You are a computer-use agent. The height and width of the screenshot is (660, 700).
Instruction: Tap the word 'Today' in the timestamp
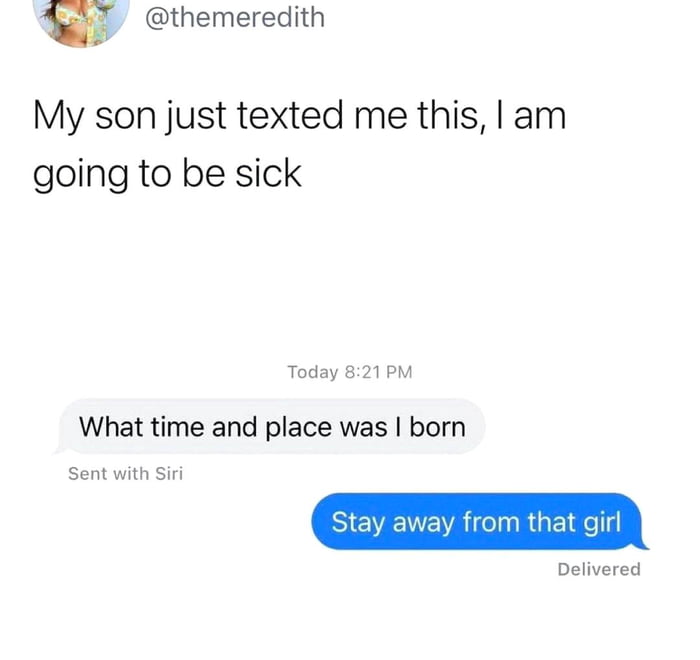(313, 372)
